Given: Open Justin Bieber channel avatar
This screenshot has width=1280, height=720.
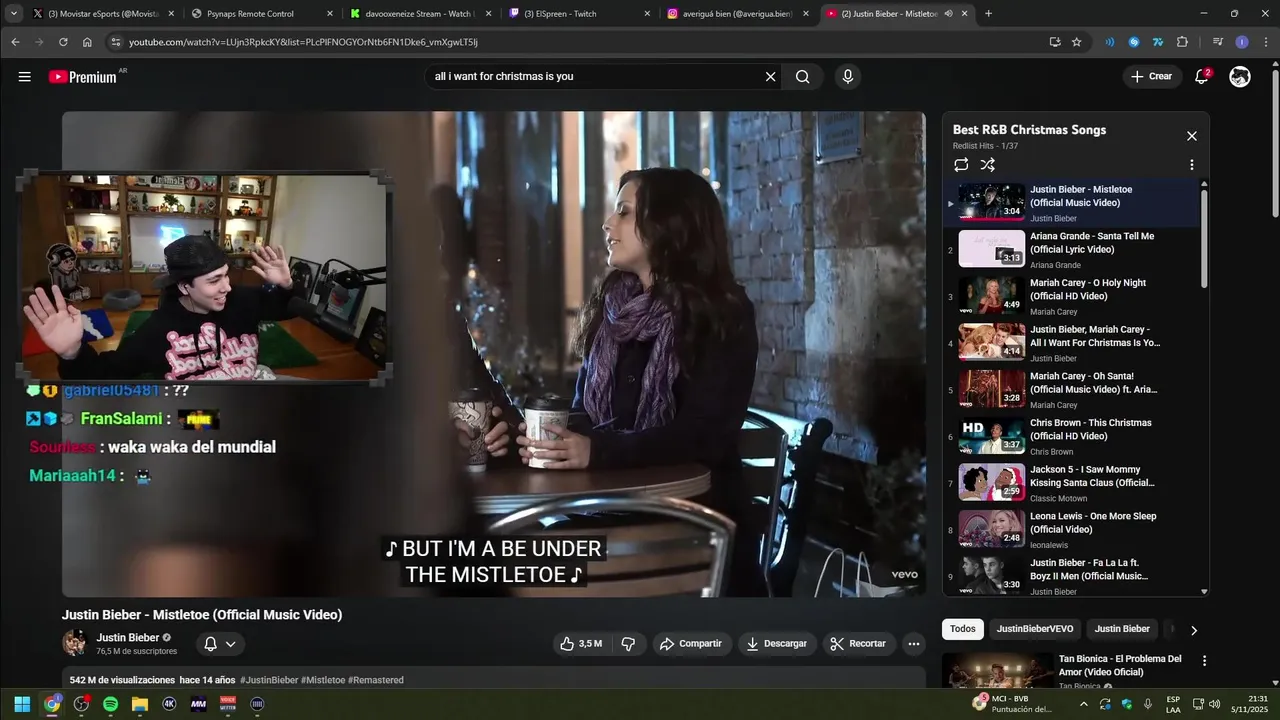Looking at the screenshot, I should pos(74,643).
